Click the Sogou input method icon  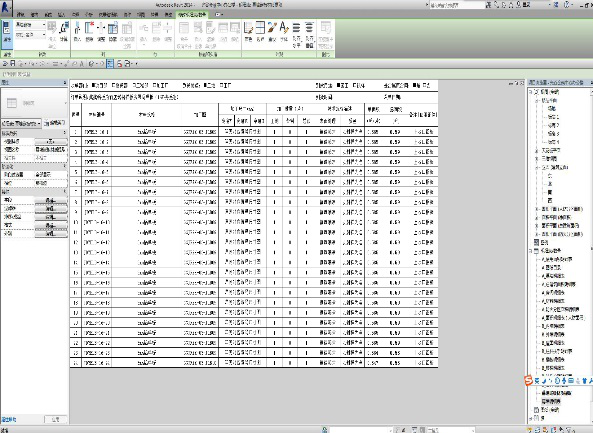pyautogui.click(x=528, y=380)
